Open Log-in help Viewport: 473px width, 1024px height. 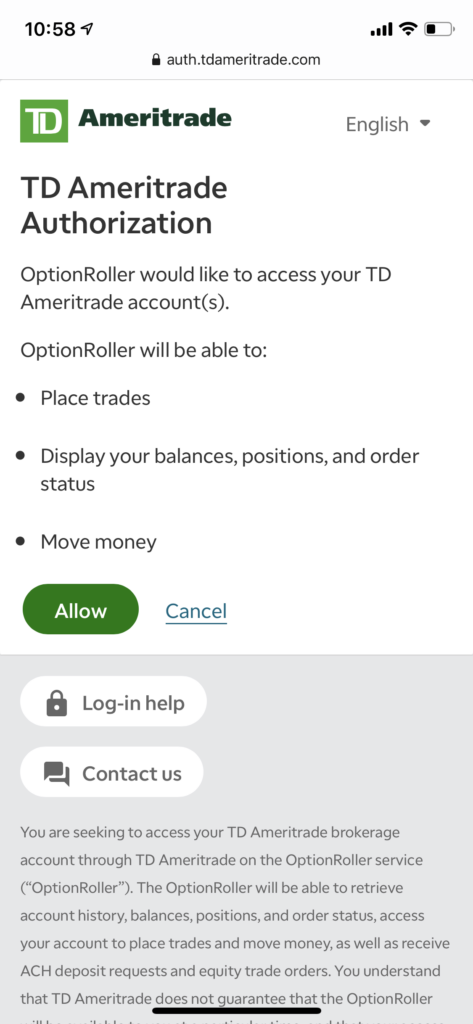(114, 702)
